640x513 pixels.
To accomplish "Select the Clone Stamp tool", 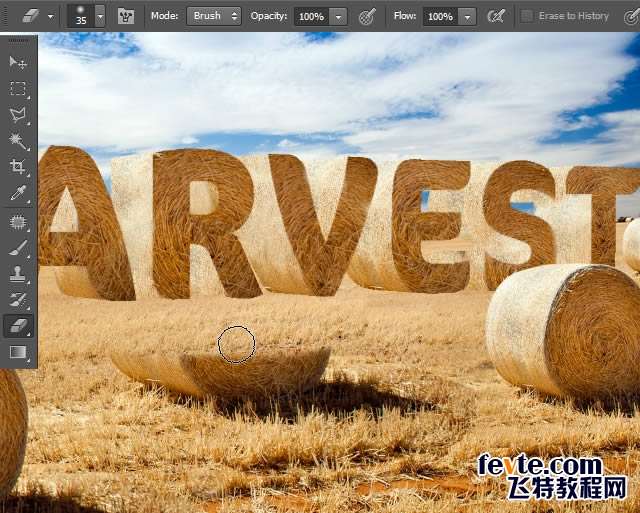I will pos(18,274).
